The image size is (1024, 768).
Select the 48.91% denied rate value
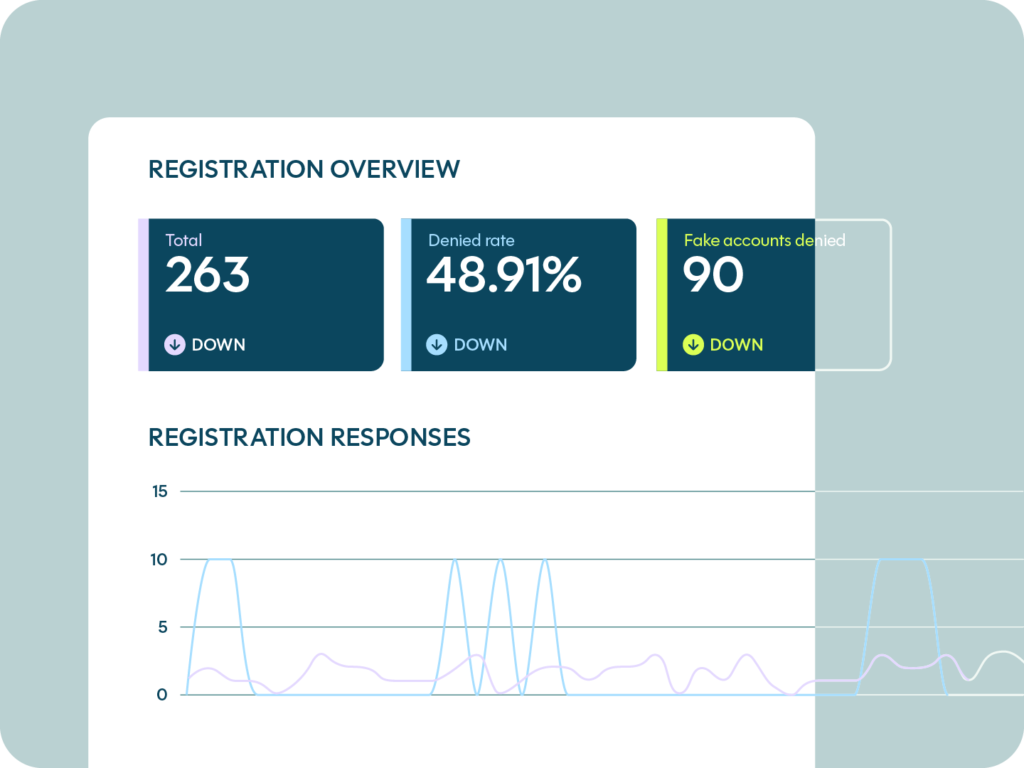pos(503,276)
